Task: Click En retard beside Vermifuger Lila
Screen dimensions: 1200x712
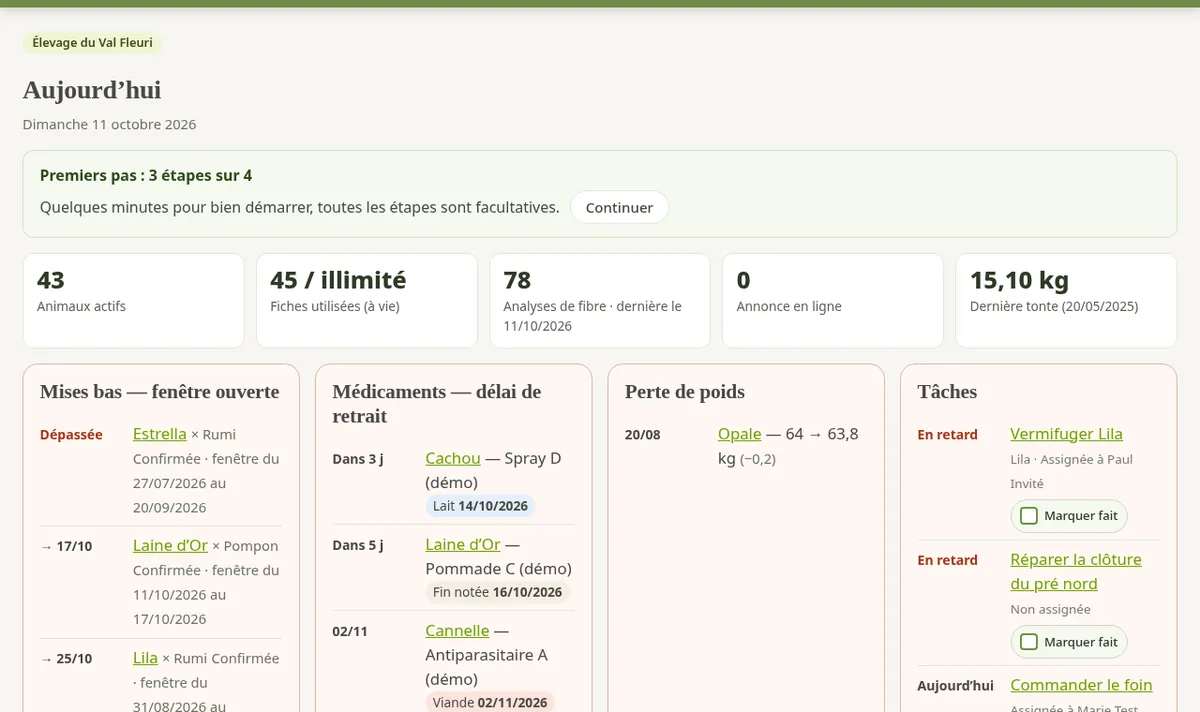Action: [x=948, y=435]
